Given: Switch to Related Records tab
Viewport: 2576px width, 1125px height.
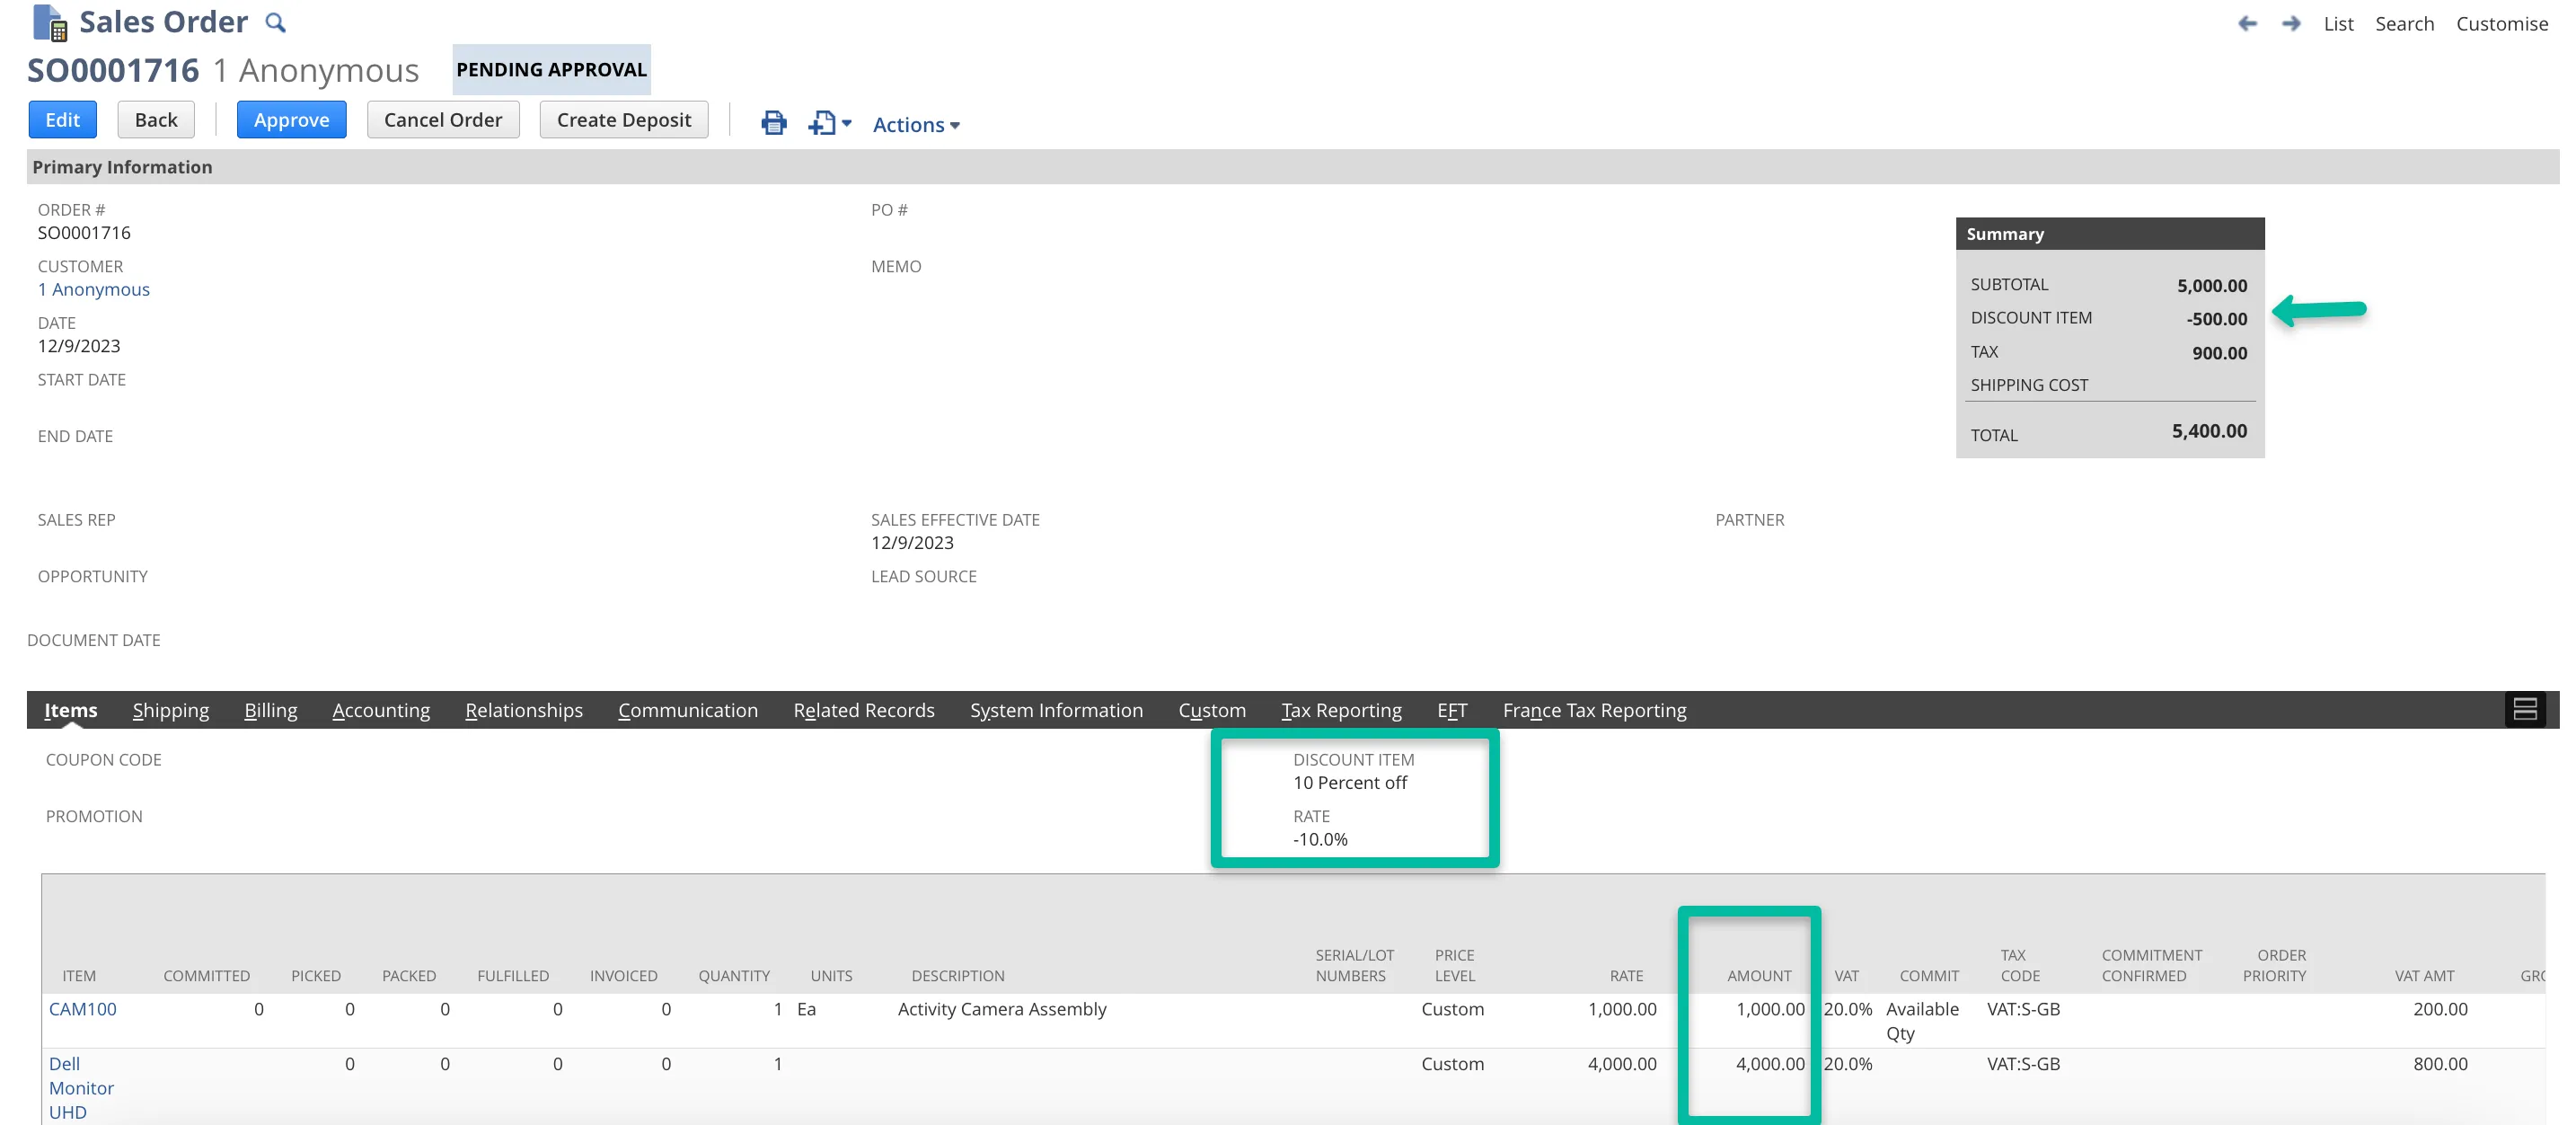Looking at the screenshot, I should point(864,710).
